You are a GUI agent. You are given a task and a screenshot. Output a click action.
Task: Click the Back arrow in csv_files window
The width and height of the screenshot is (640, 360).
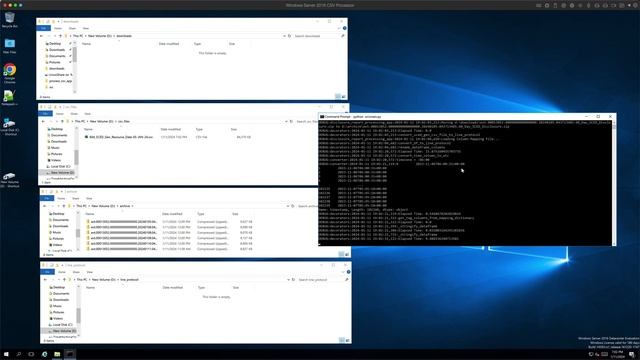(43, 121)
